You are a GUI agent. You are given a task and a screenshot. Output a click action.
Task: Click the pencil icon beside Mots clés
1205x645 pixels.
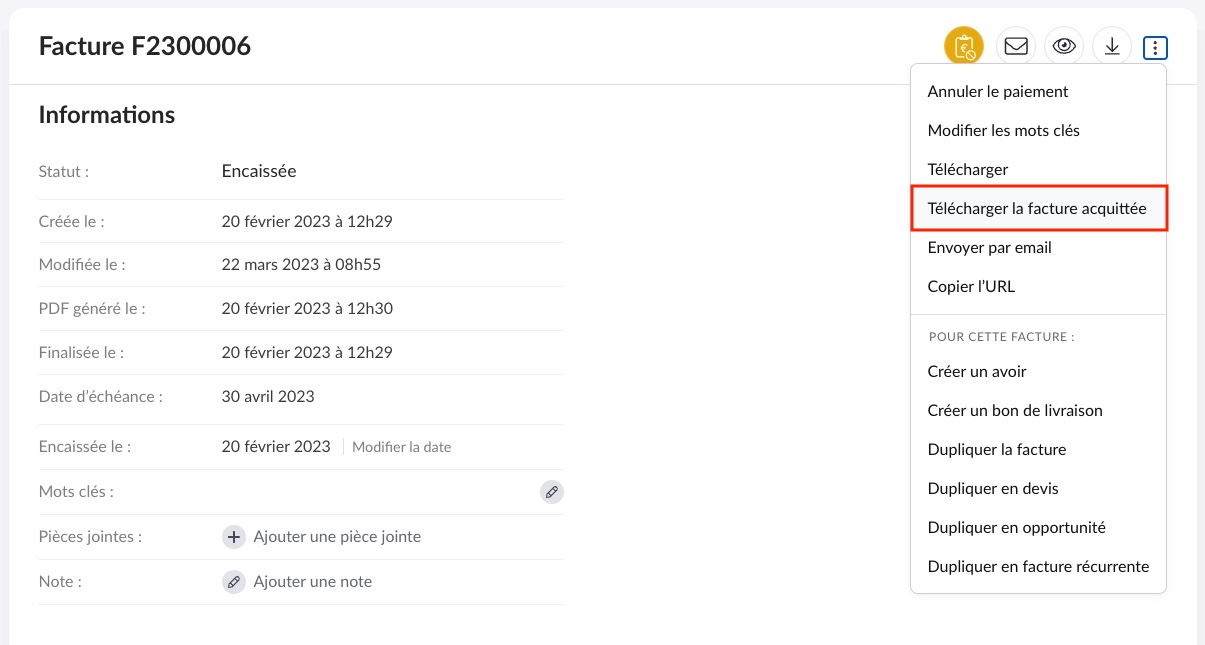[551, 492]
